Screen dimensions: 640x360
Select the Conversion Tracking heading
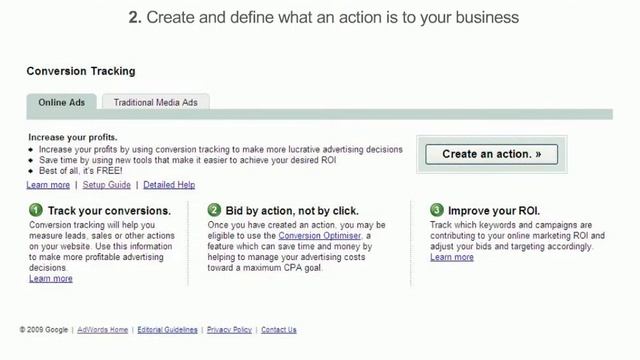(81, 71)
